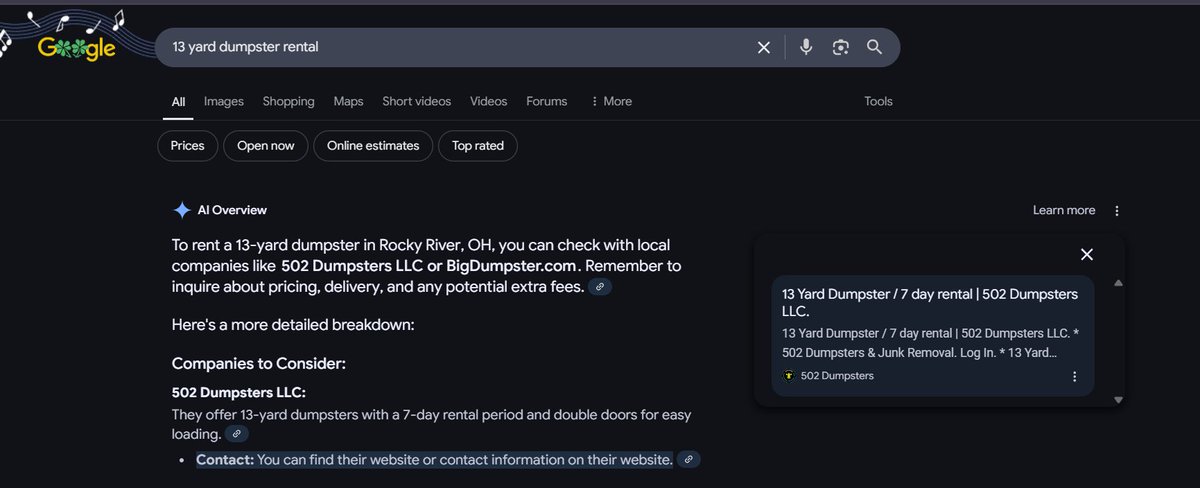
Task: Click into the search input field
Action: coord(455,47)
